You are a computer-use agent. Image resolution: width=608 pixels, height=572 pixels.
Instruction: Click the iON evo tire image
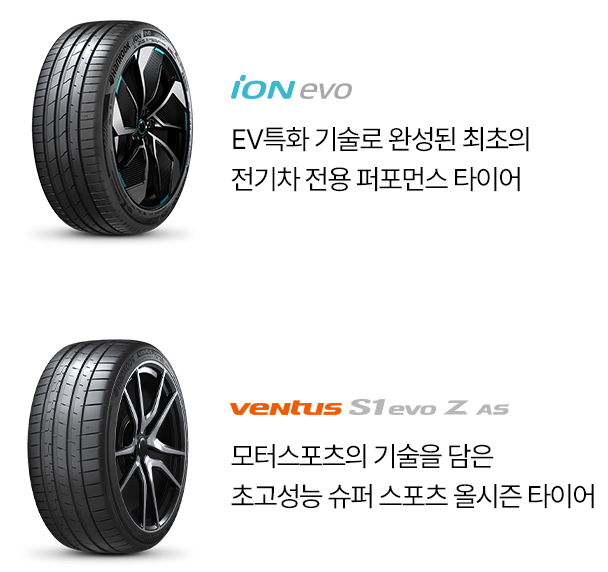[112, 128]
